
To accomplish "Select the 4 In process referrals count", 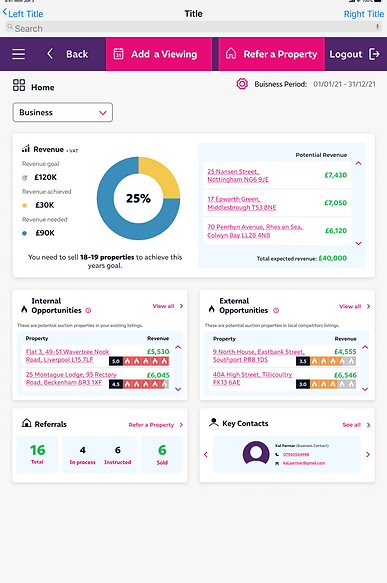I will (83, 455).
